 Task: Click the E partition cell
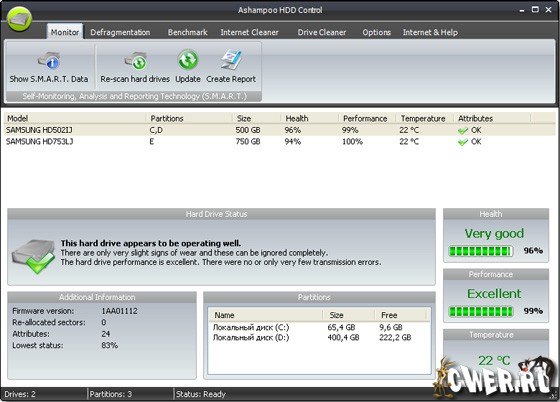152,142
